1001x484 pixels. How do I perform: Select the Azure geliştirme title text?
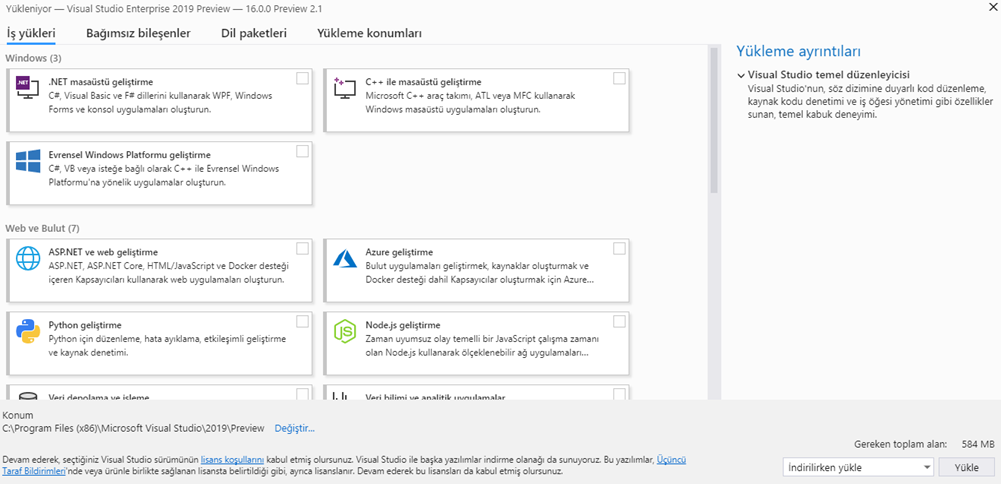click(399, 252)
